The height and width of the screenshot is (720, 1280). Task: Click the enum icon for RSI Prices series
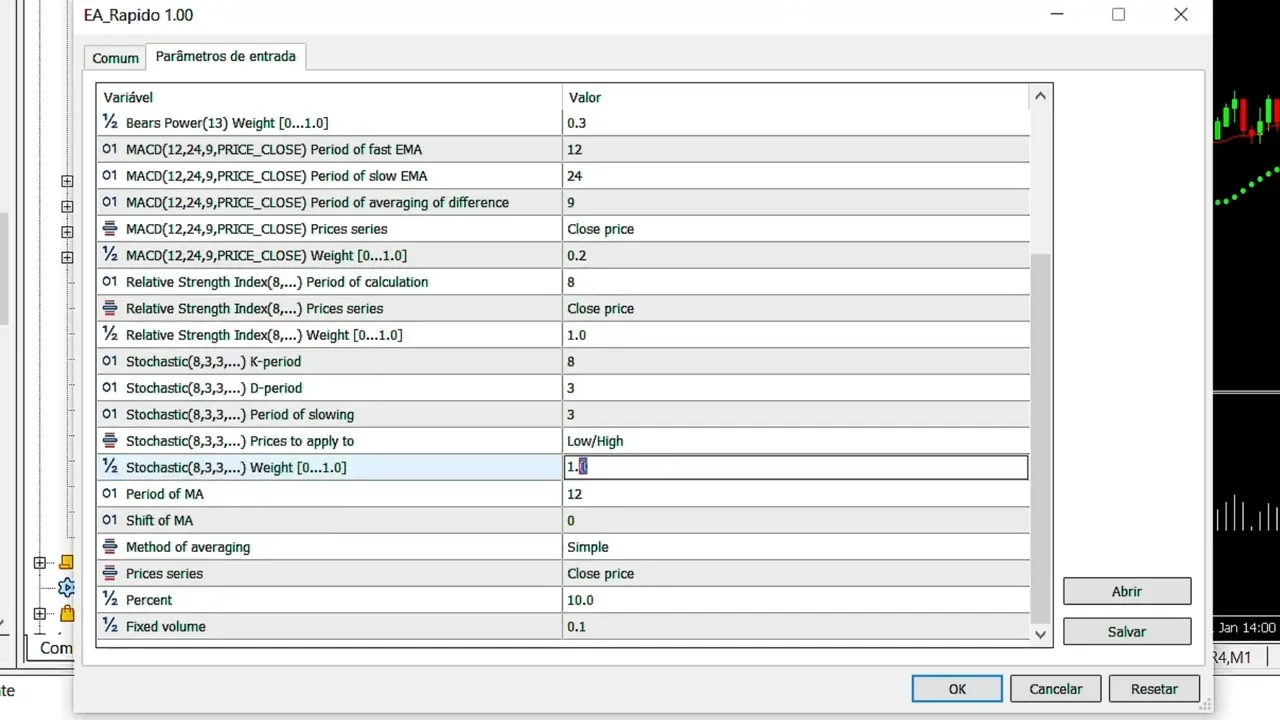pyautogui.click(x=110, y=308)
